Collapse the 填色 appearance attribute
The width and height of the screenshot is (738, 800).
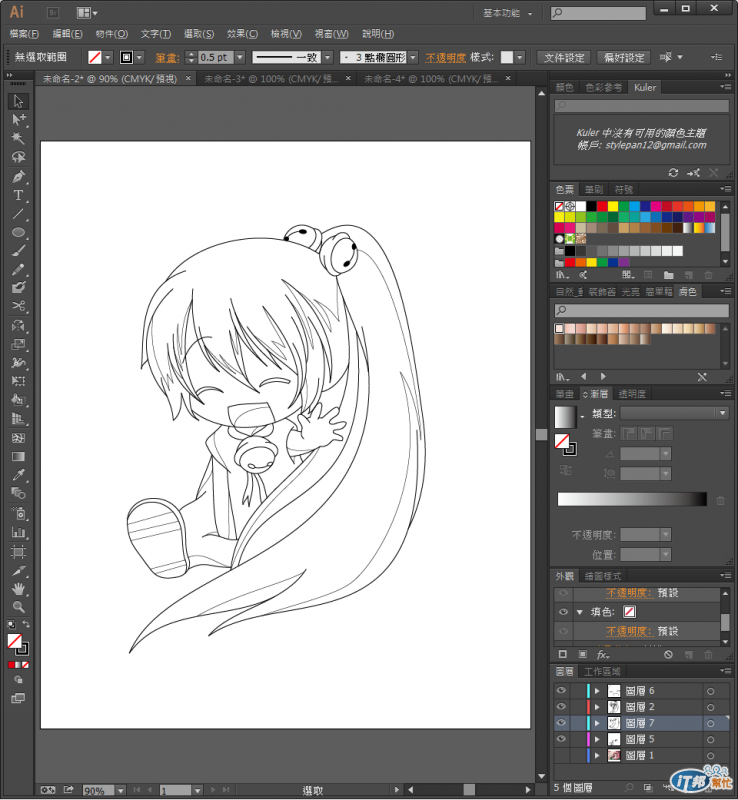(x=580, y=612)
